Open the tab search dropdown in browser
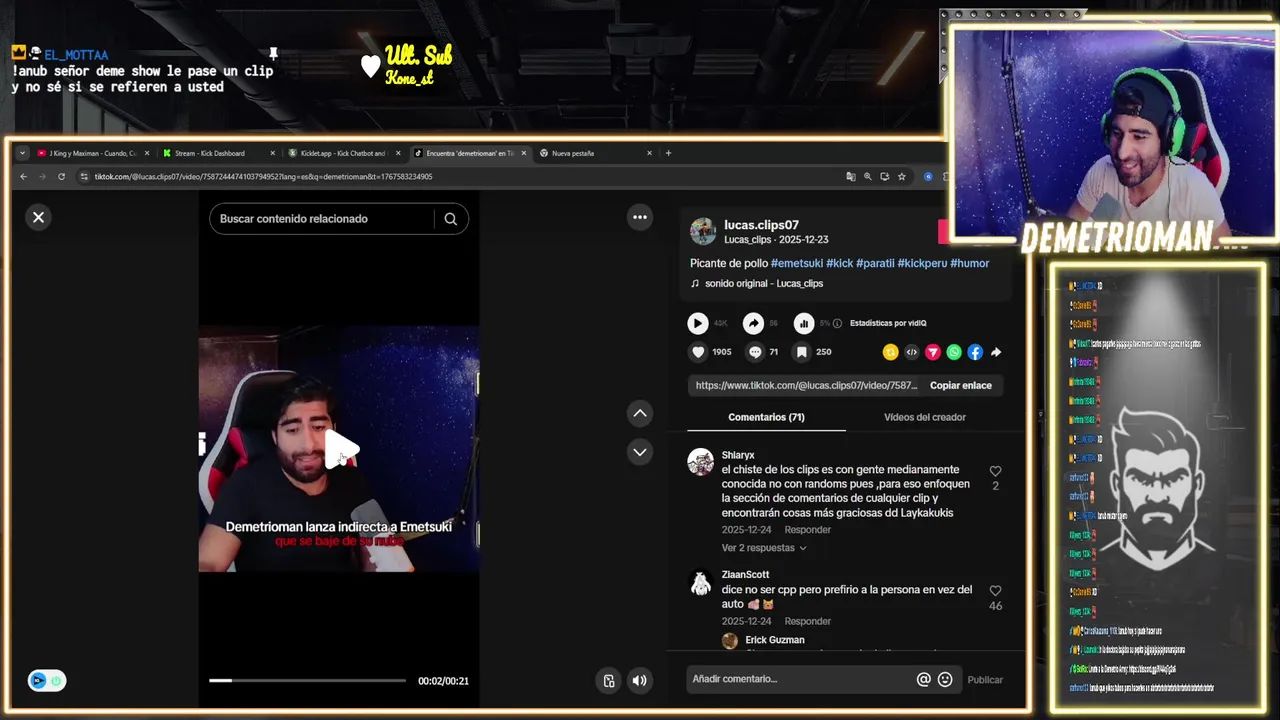Image resolution: width=1280 pixels, height=720 pixels. (23, 153)
